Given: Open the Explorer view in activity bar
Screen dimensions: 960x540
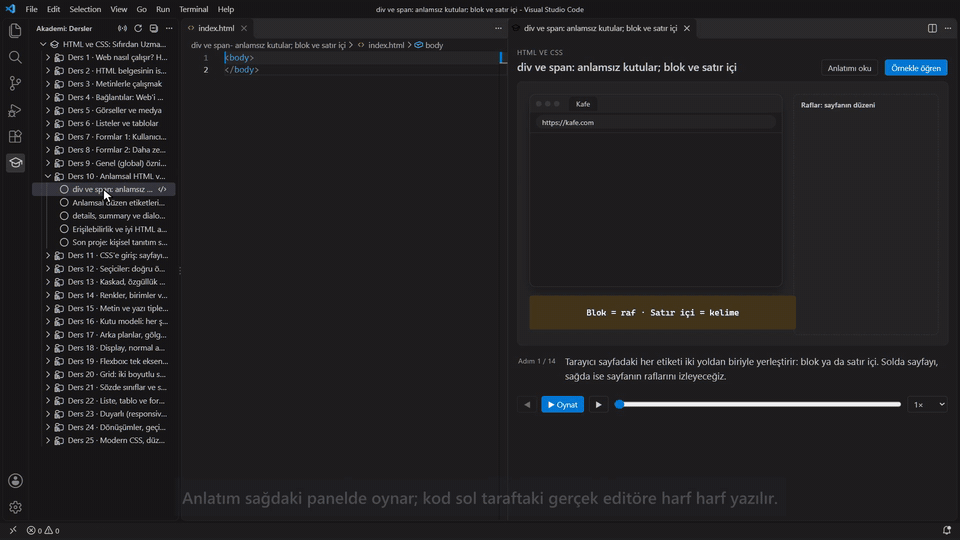Looking at the screenshot, I should [15, 31].
